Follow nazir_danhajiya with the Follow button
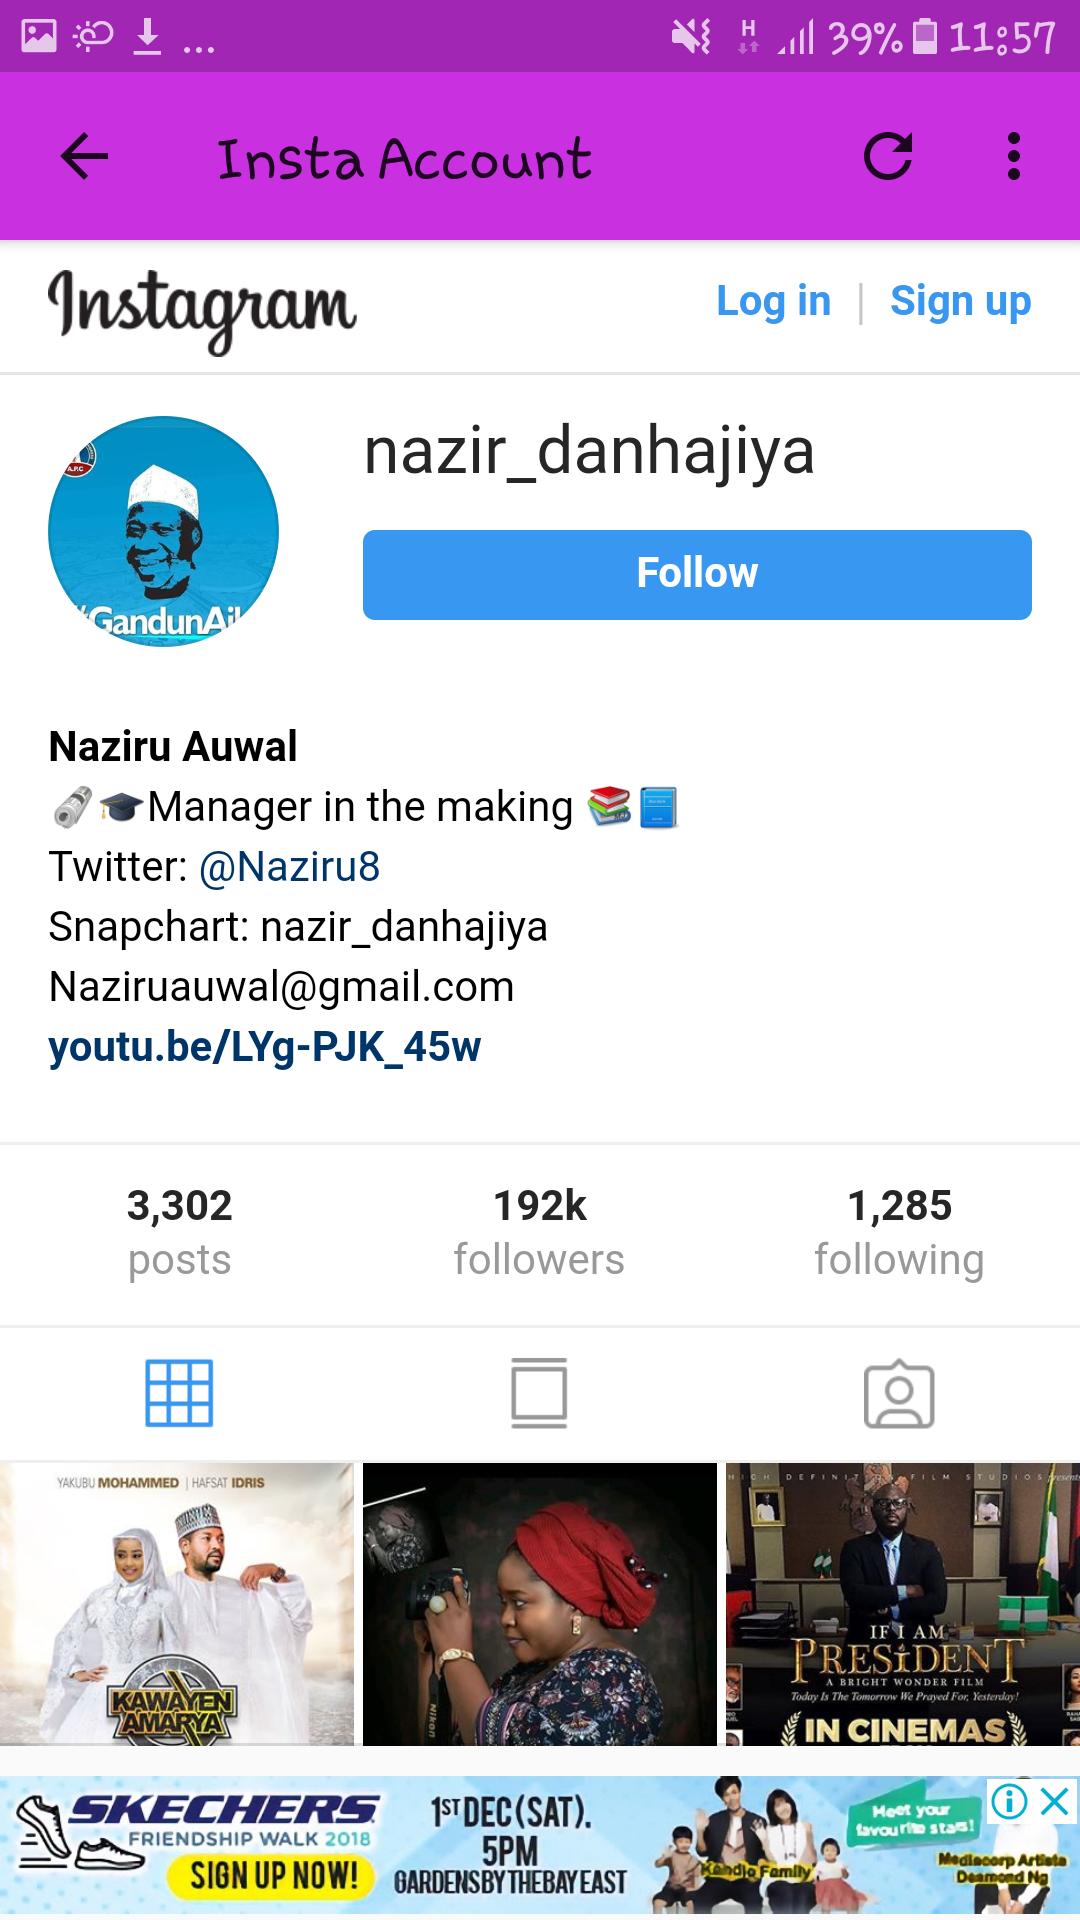The image size is (1080, 1920). click(x=697, y=575)
